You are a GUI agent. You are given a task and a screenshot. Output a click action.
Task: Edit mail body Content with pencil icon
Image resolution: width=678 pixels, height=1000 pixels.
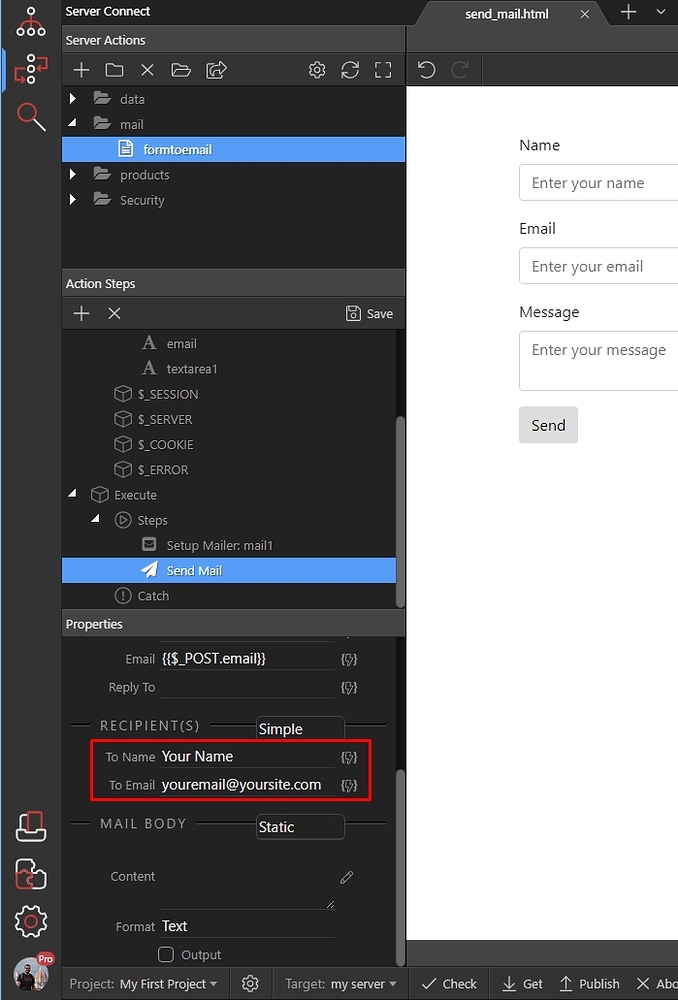point(347,877)
